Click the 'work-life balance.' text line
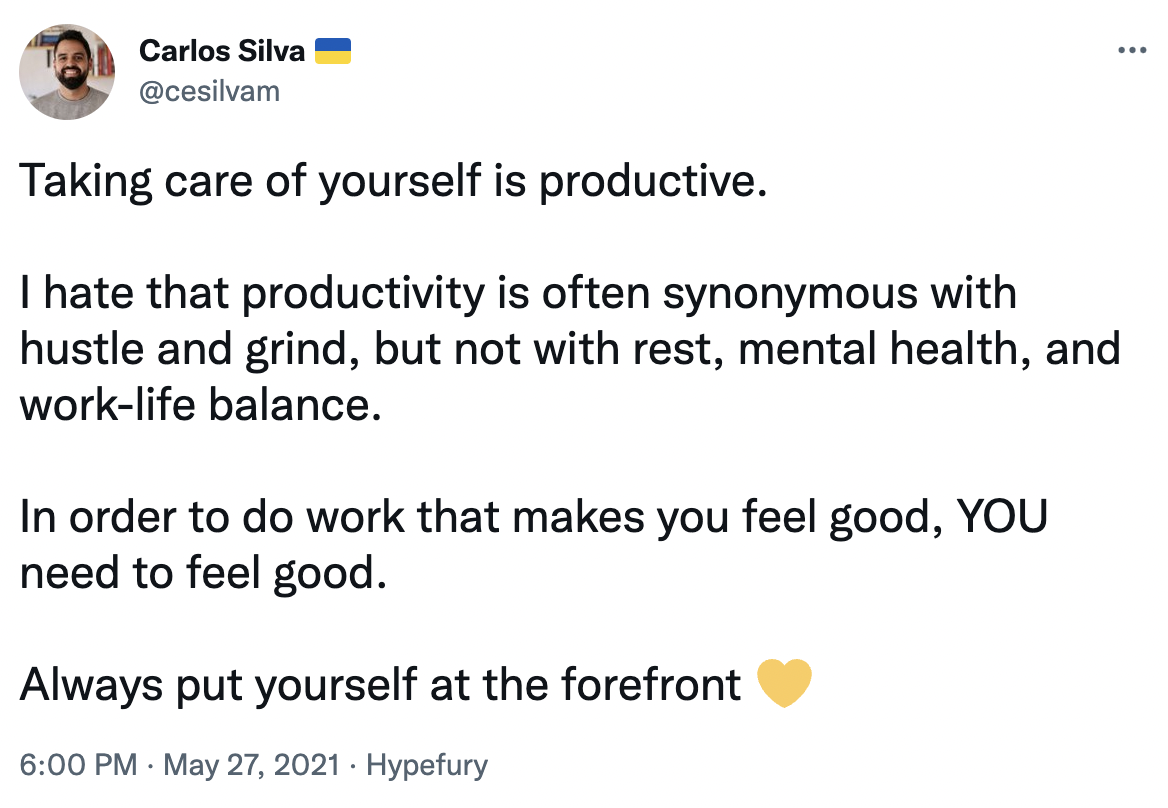The image size is (1168, 808). pos(200,405)
